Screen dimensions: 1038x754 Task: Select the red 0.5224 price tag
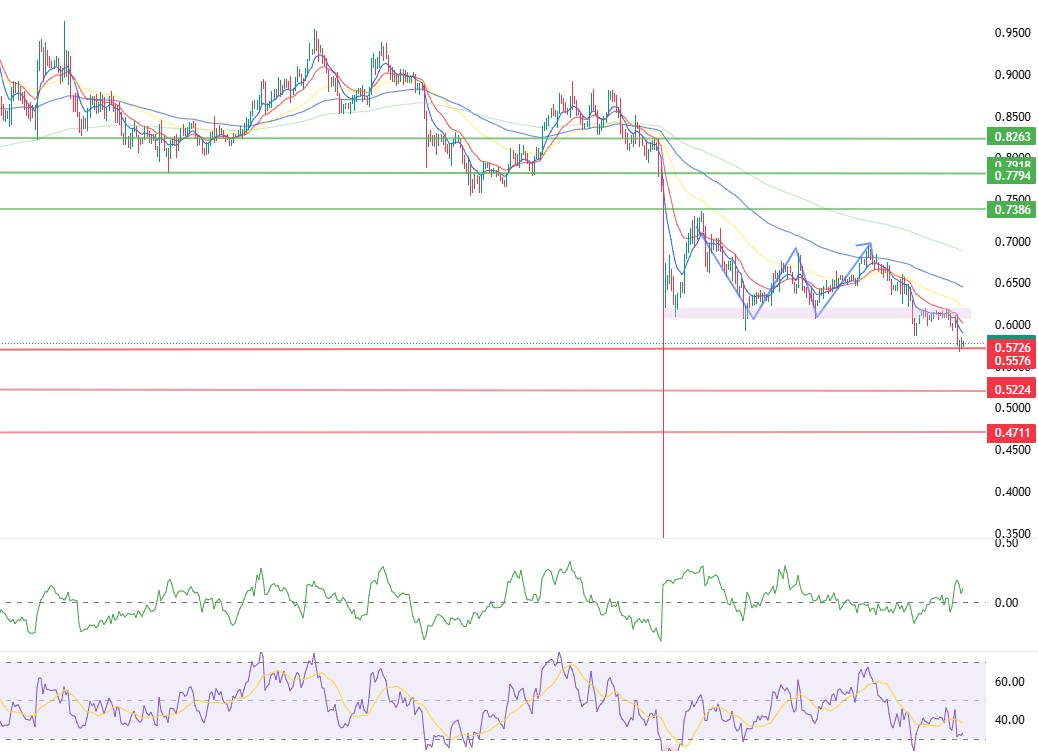pyautogui.click(x=1010, y=389)
